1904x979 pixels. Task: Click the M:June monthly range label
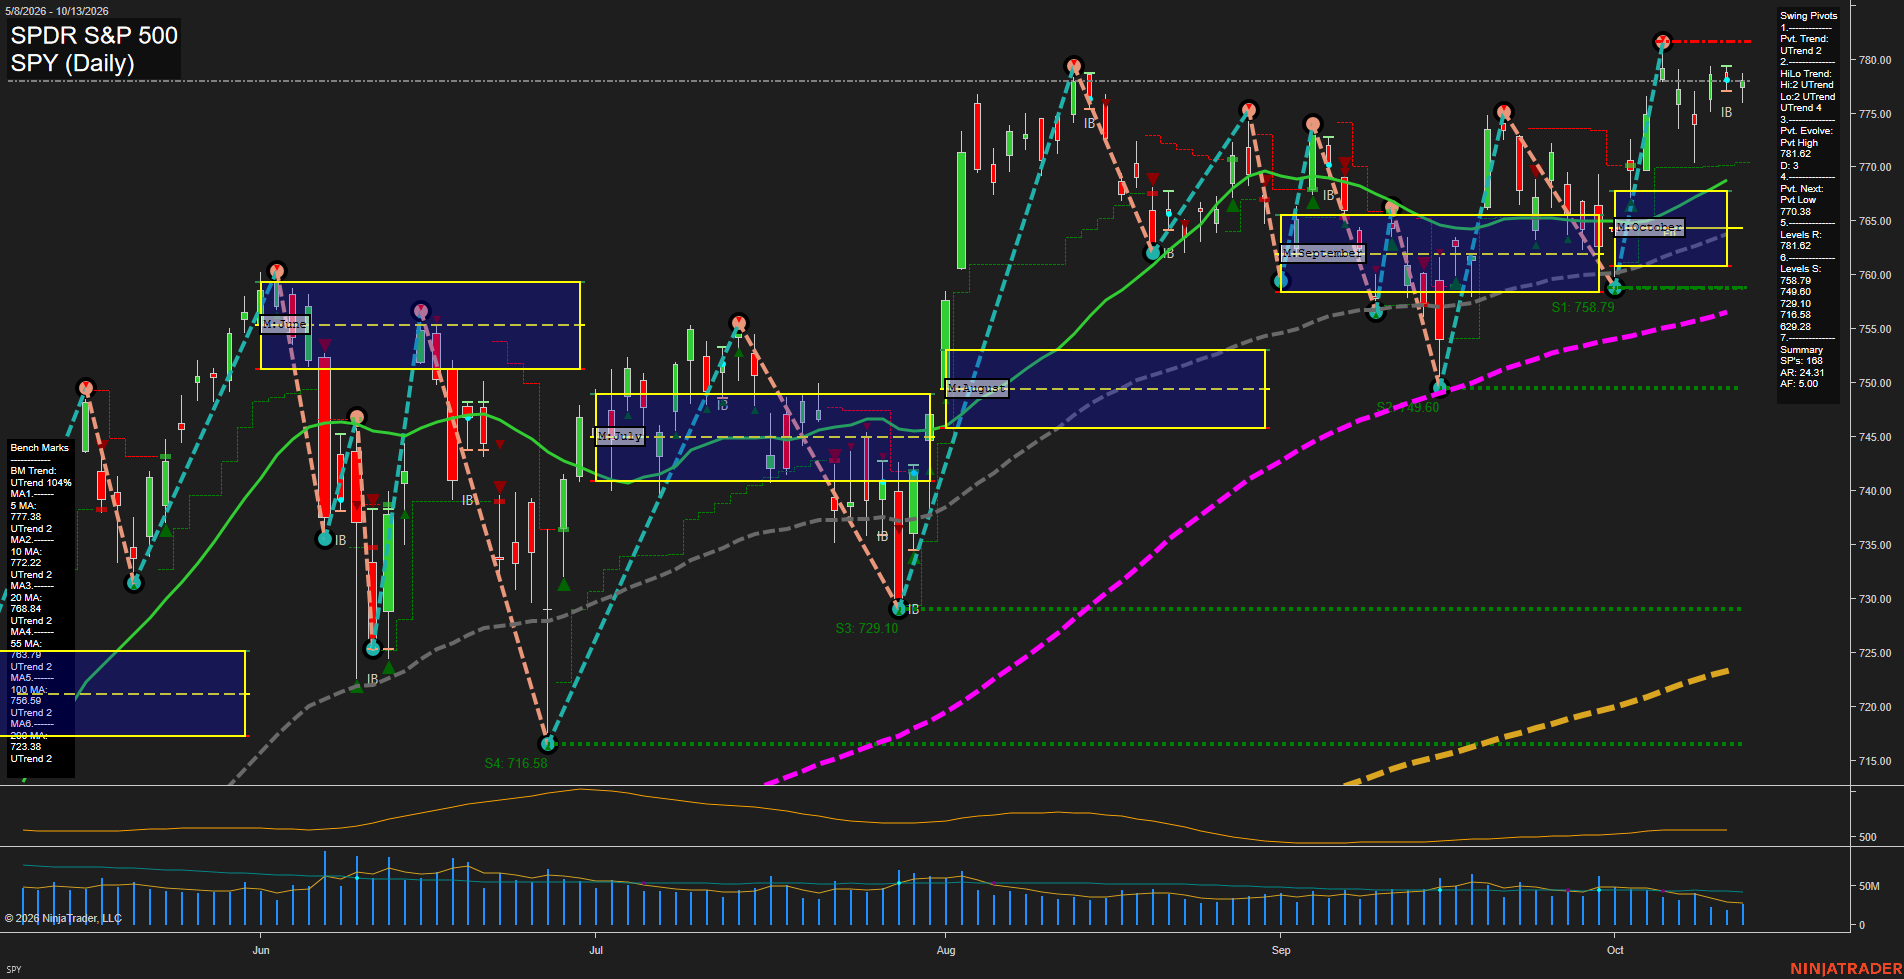[x=285, y=324]
